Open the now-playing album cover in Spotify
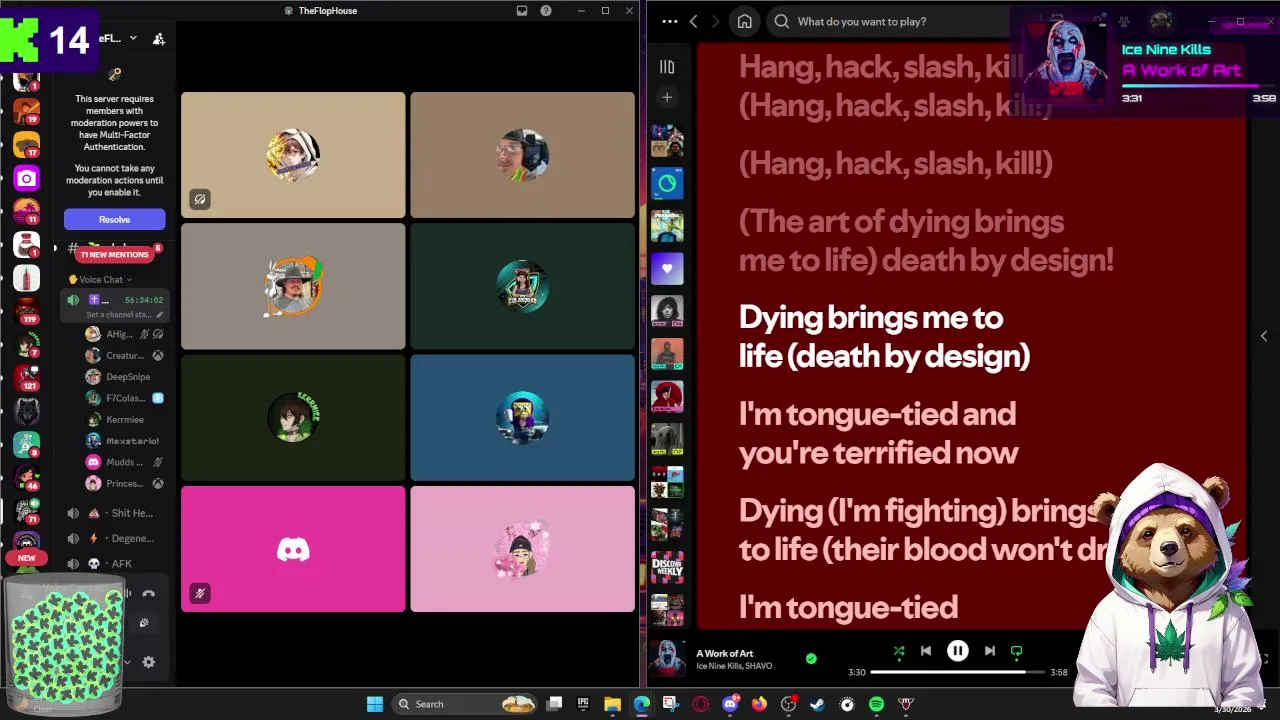This screenshot has height=720, width=1280. (x=667, y=659)
